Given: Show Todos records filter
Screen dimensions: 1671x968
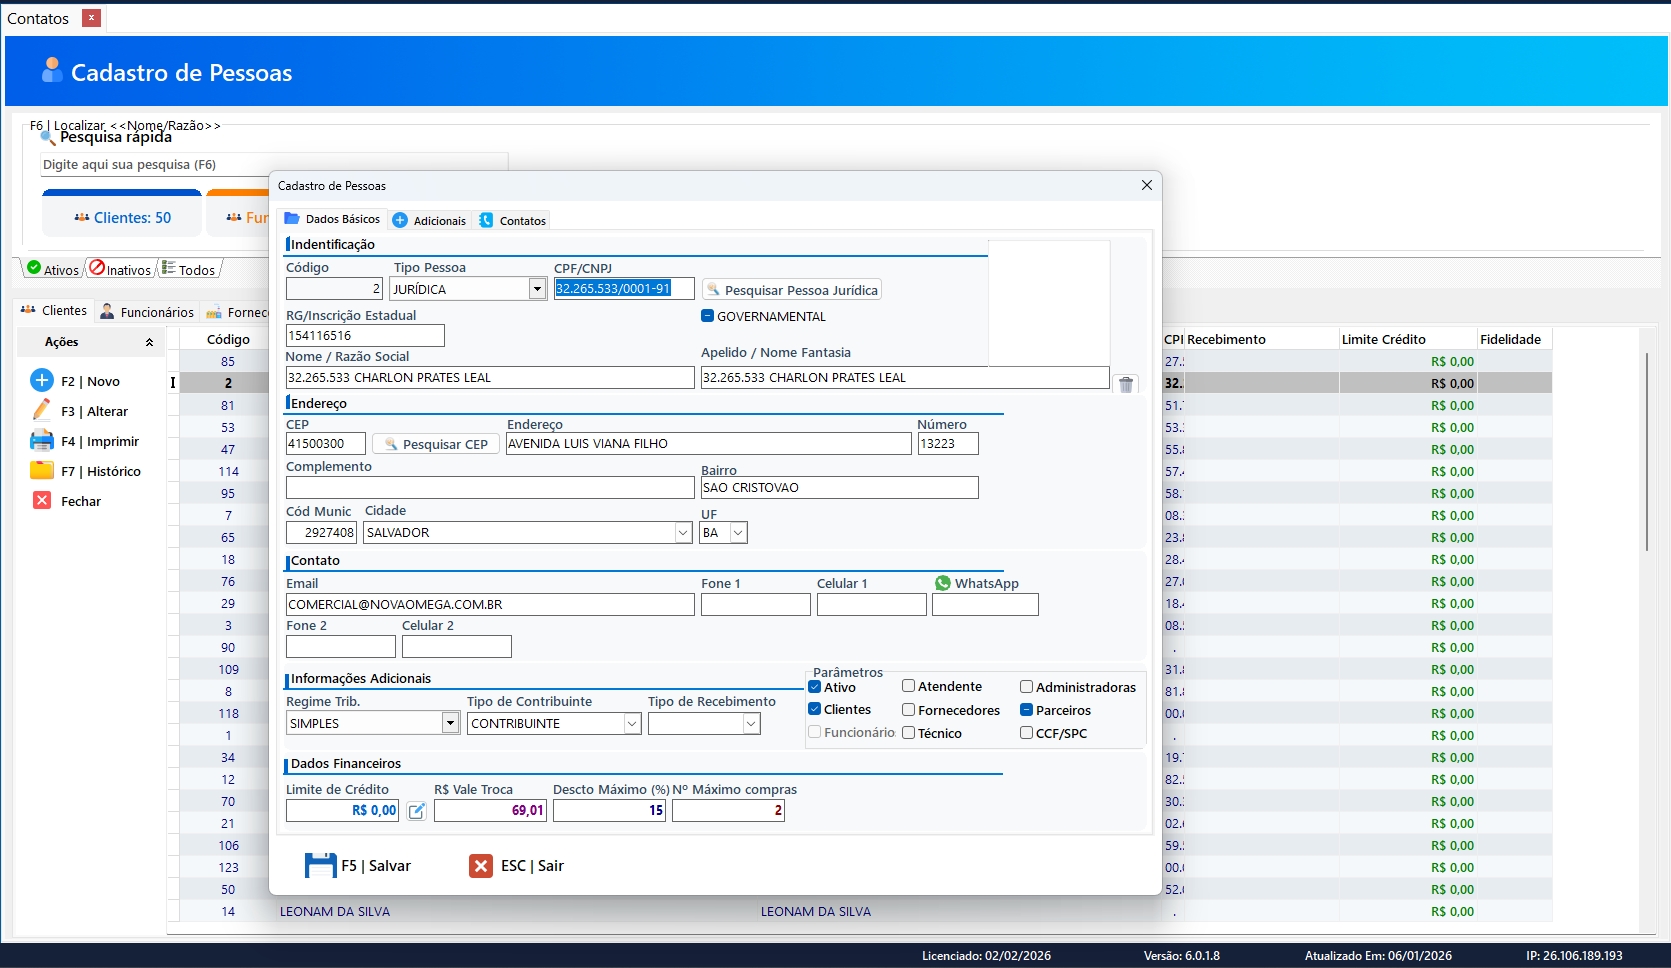Looking at the screenshot, I should tap(189, 269).
